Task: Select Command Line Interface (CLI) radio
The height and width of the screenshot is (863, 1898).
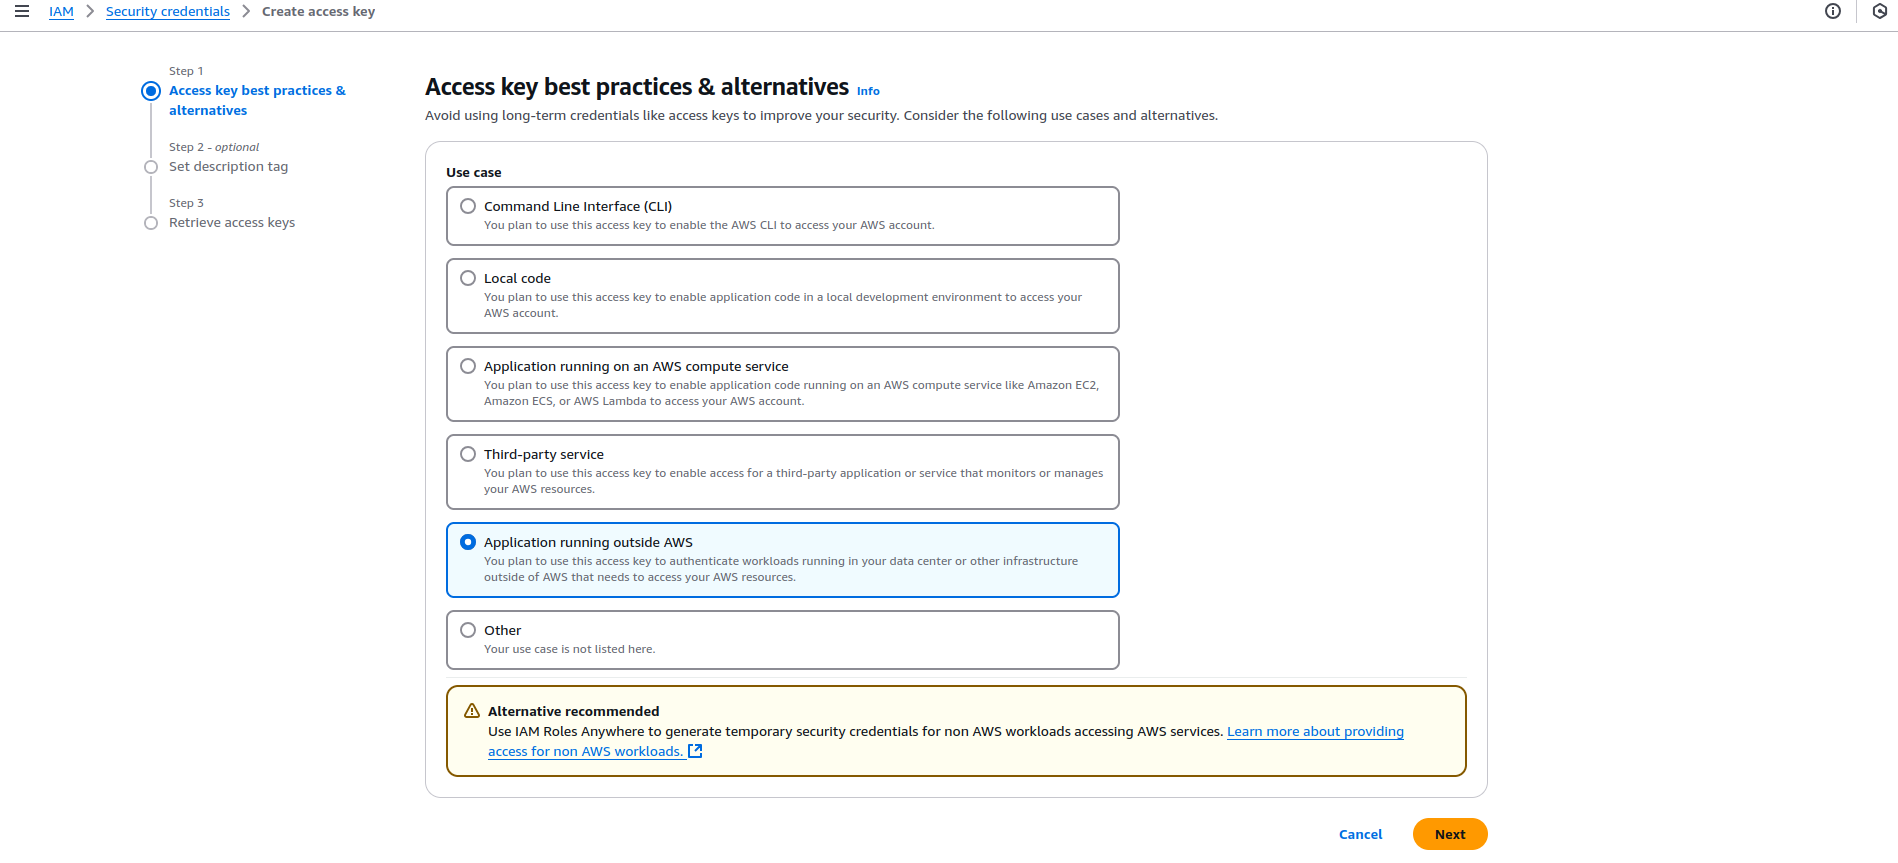Action: pyautogui.click(x=468, y=206)
